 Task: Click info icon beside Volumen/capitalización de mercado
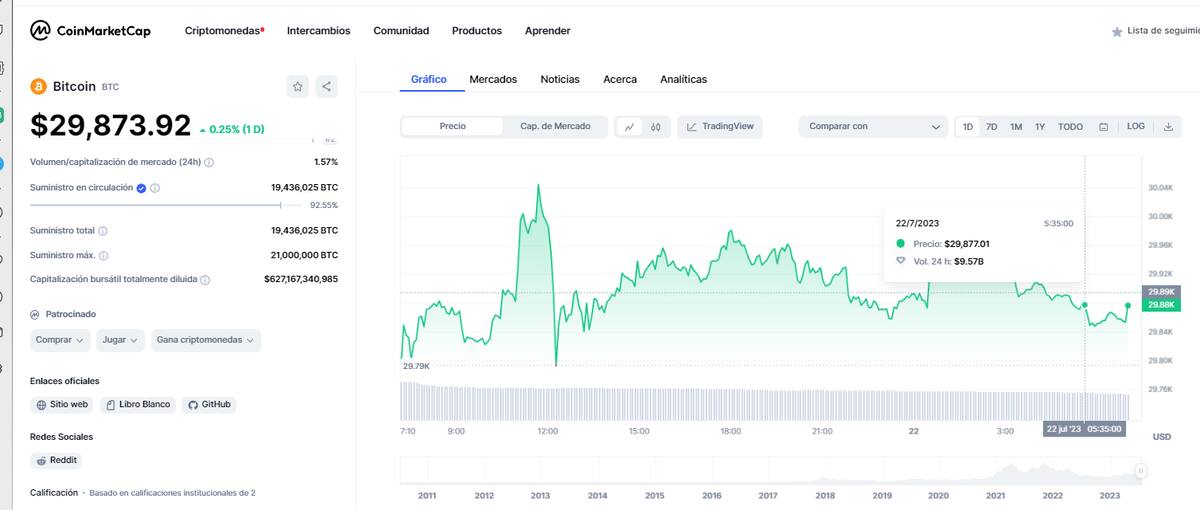pyautogui.click(x=209, y=162)
